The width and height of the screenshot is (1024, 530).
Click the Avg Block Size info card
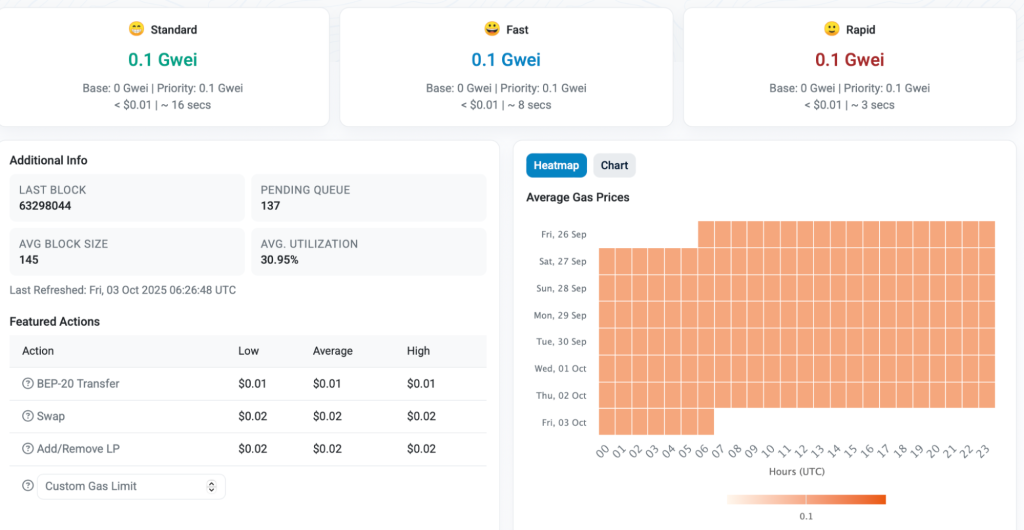click(x=126, y=252)
